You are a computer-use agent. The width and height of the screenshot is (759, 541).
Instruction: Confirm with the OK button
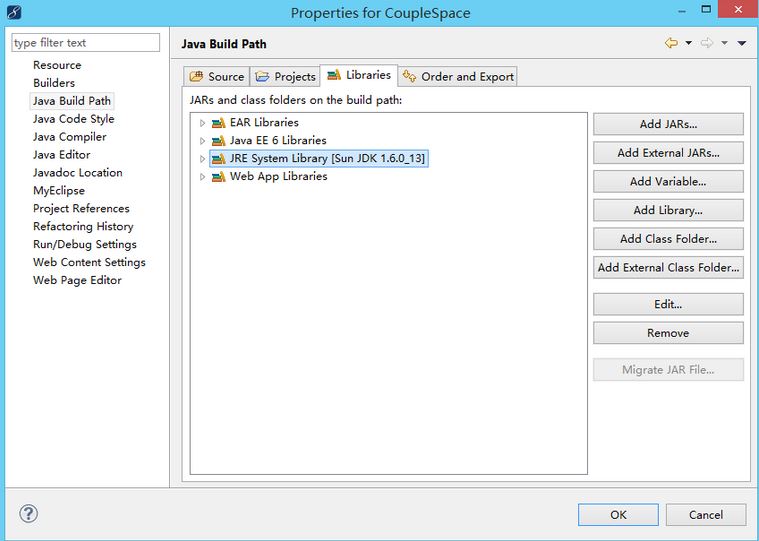click(618, 514)
